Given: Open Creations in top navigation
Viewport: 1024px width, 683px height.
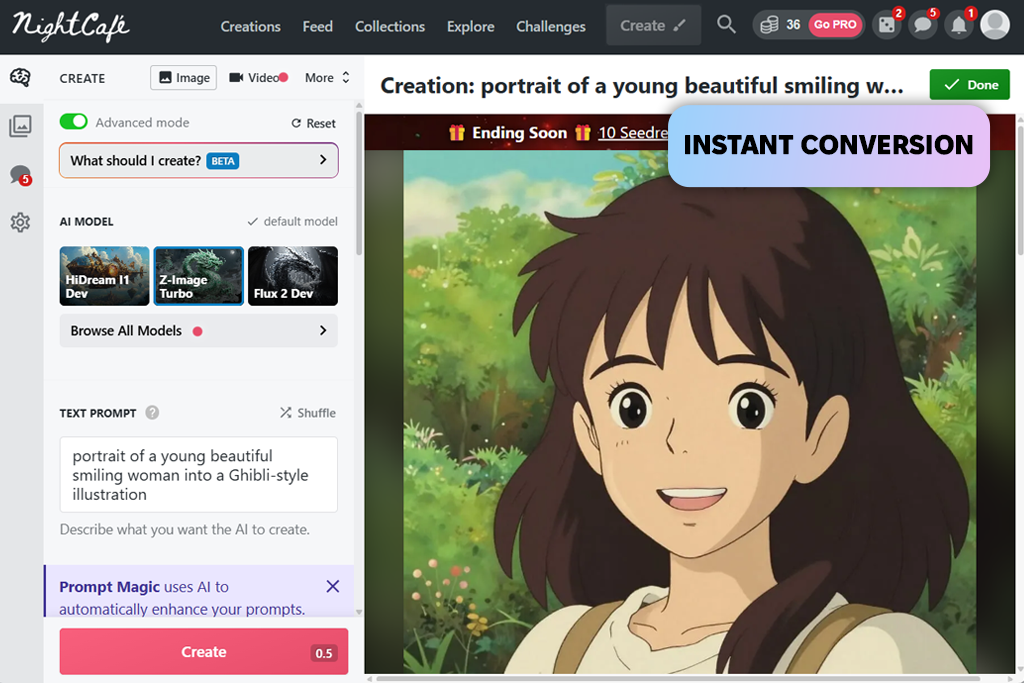Looking at the screenshot, I should click(x=251, y=26).
